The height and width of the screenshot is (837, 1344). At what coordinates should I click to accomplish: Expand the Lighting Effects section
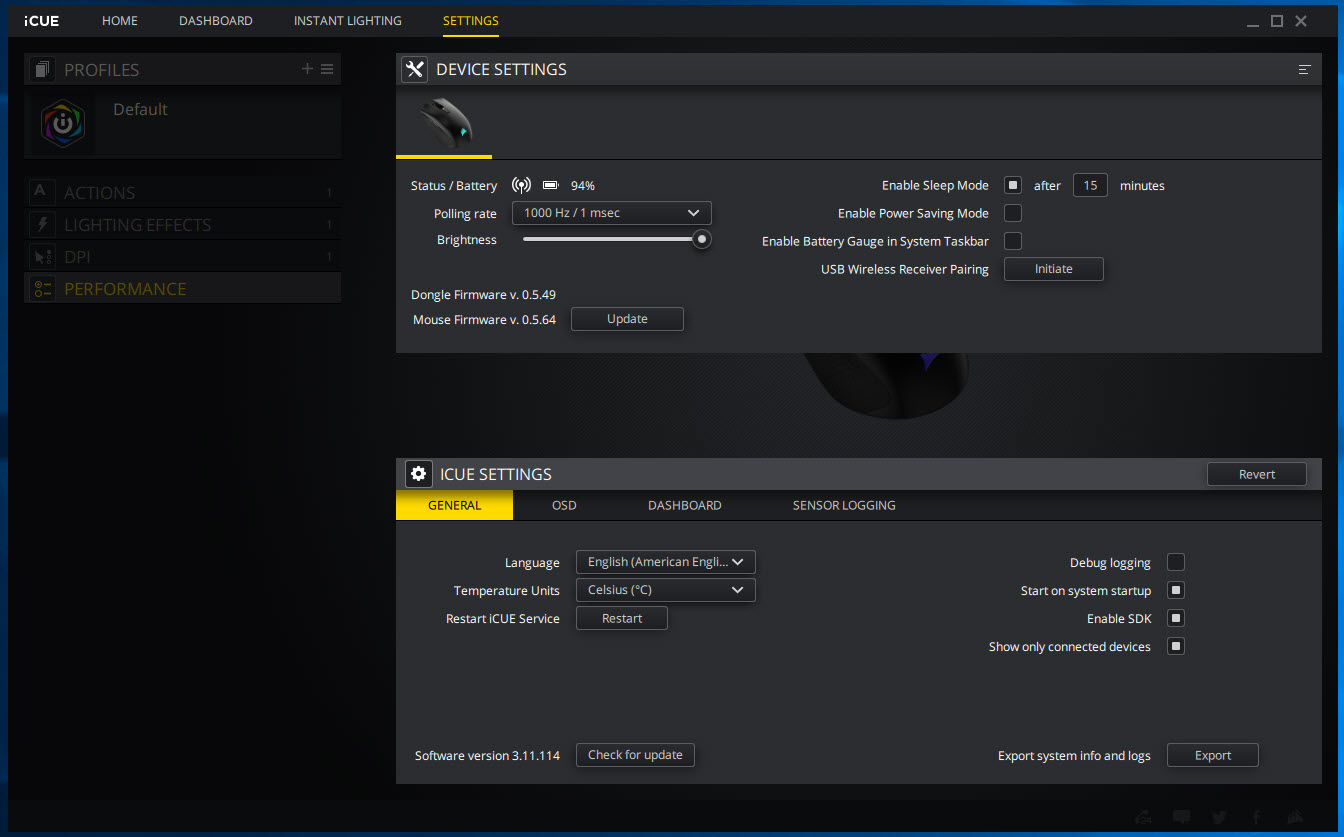pyautogui.click(x=182, y=224)
